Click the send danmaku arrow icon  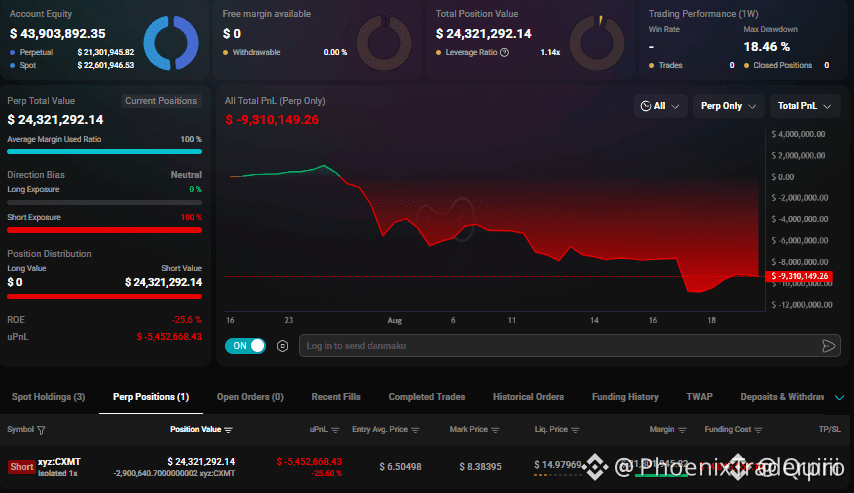pyautogui.click(x=828, y=346)
